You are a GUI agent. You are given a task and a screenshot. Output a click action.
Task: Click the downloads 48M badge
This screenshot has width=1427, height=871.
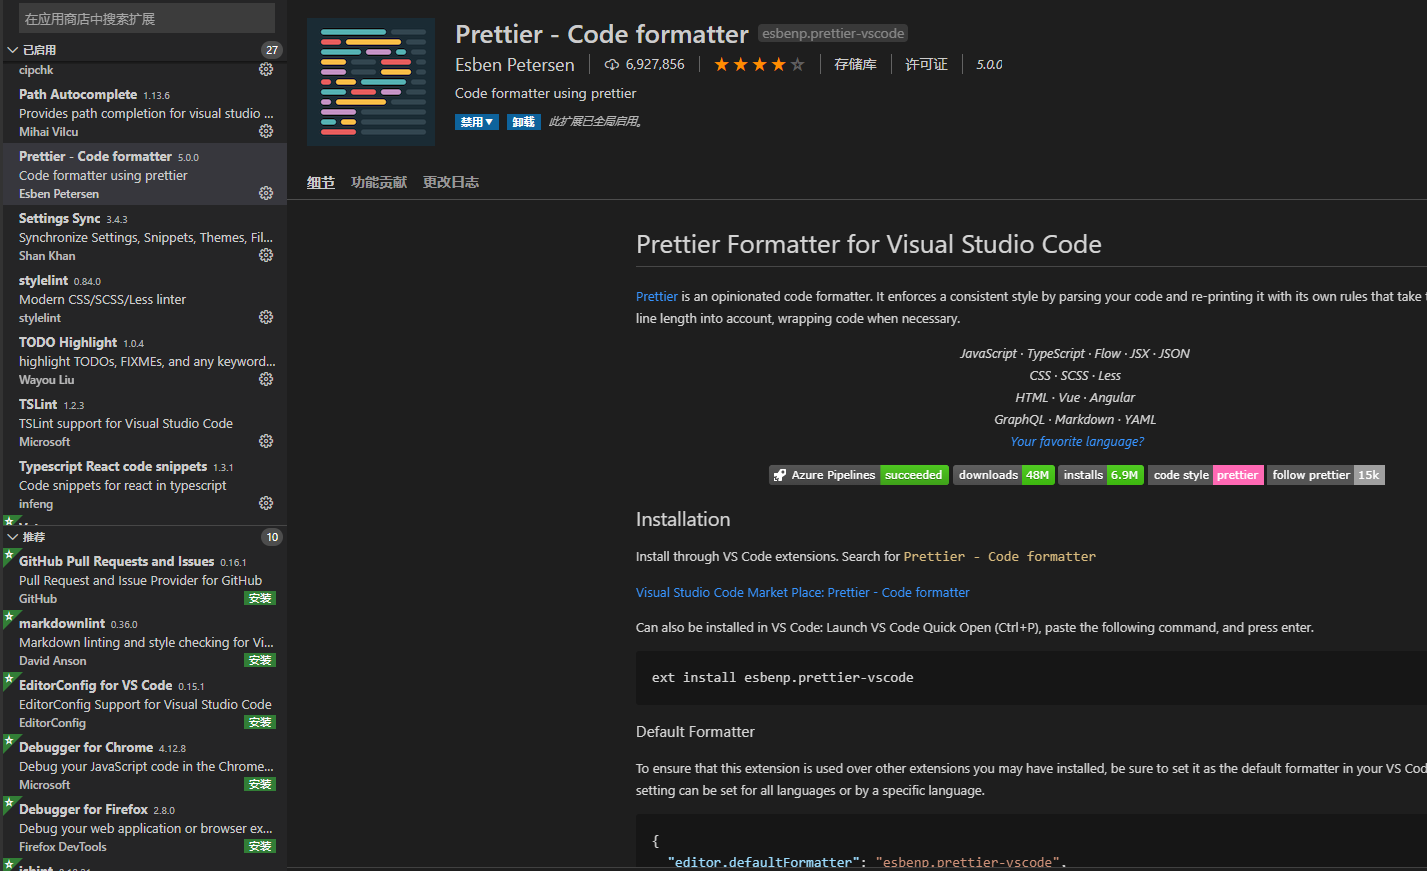1004,474
